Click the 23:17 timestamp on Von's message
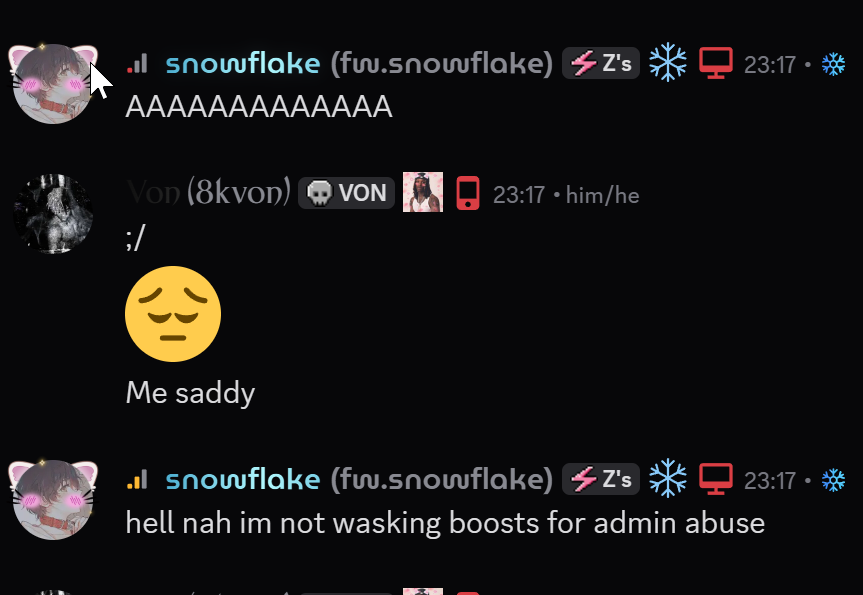863x595 pixels. point(518,195)
